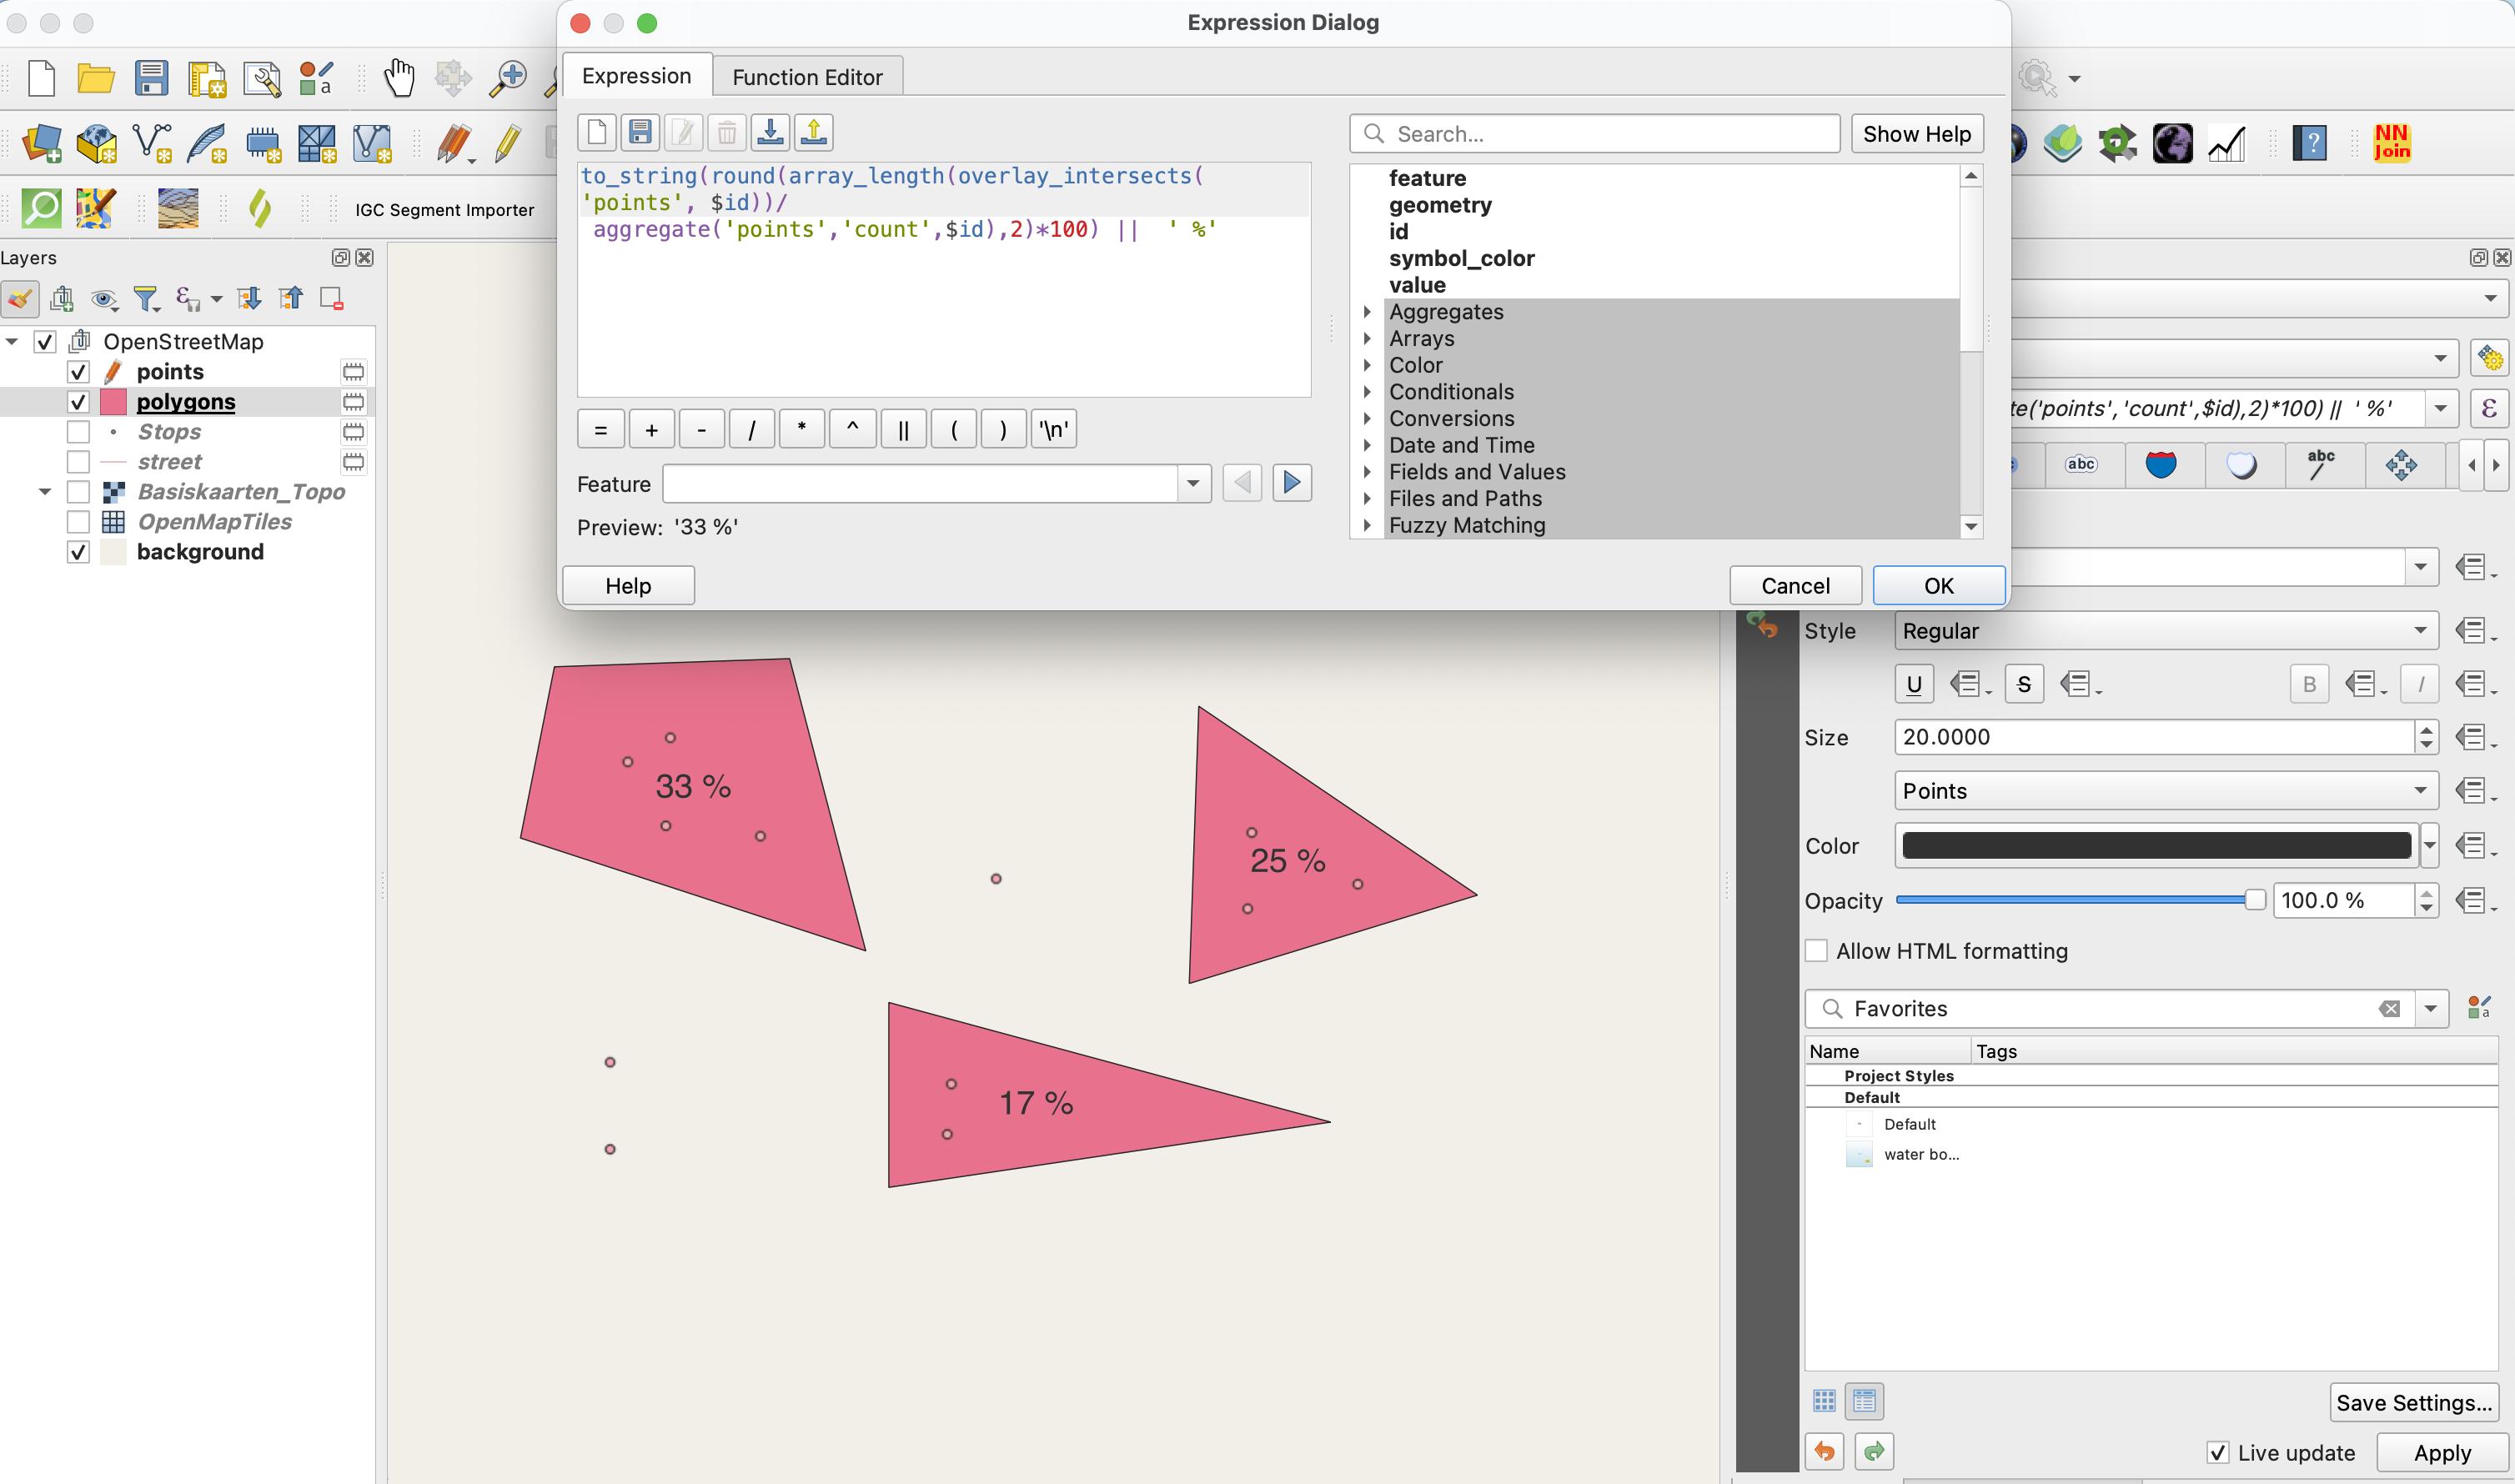2515x1484 pixels.
Task: Click Apply button in styling panel
Action: coord(2442,1452)
